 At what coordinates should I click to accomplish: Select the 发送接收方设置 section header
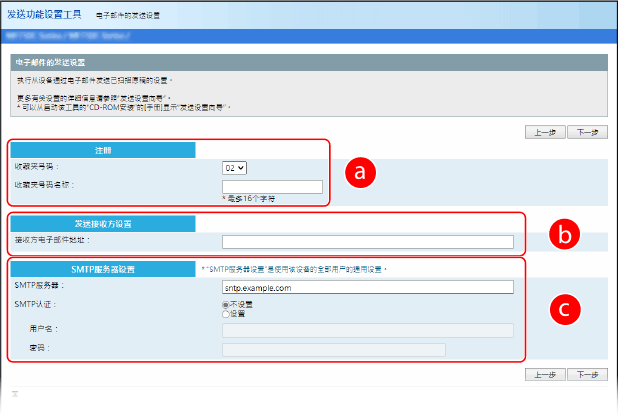click(x=102, y=223)
